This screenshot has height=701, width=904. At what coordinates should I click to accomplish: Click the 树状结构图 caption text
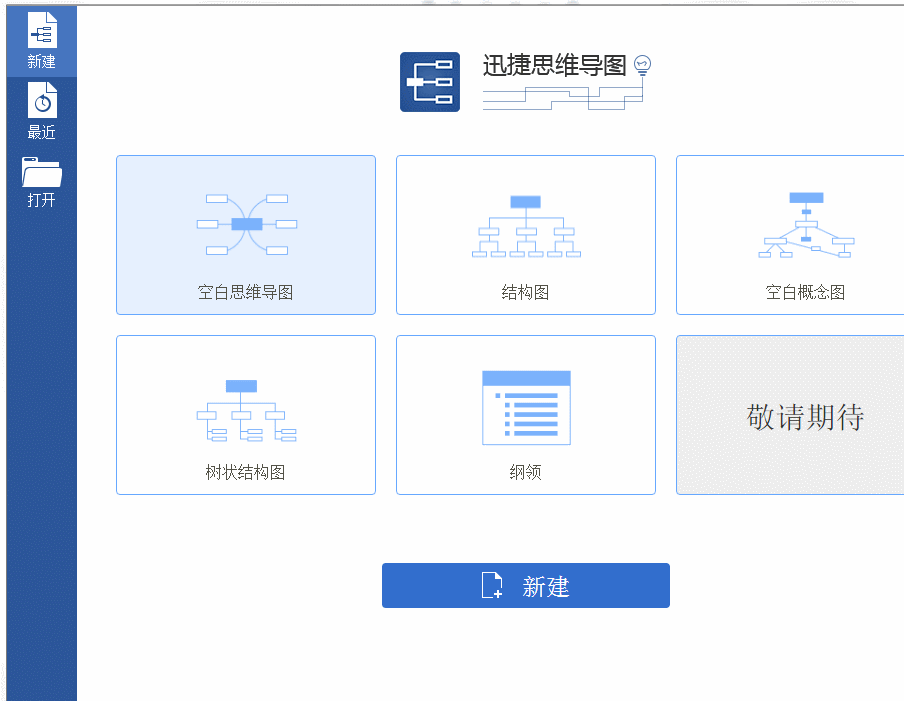(245, 473)
